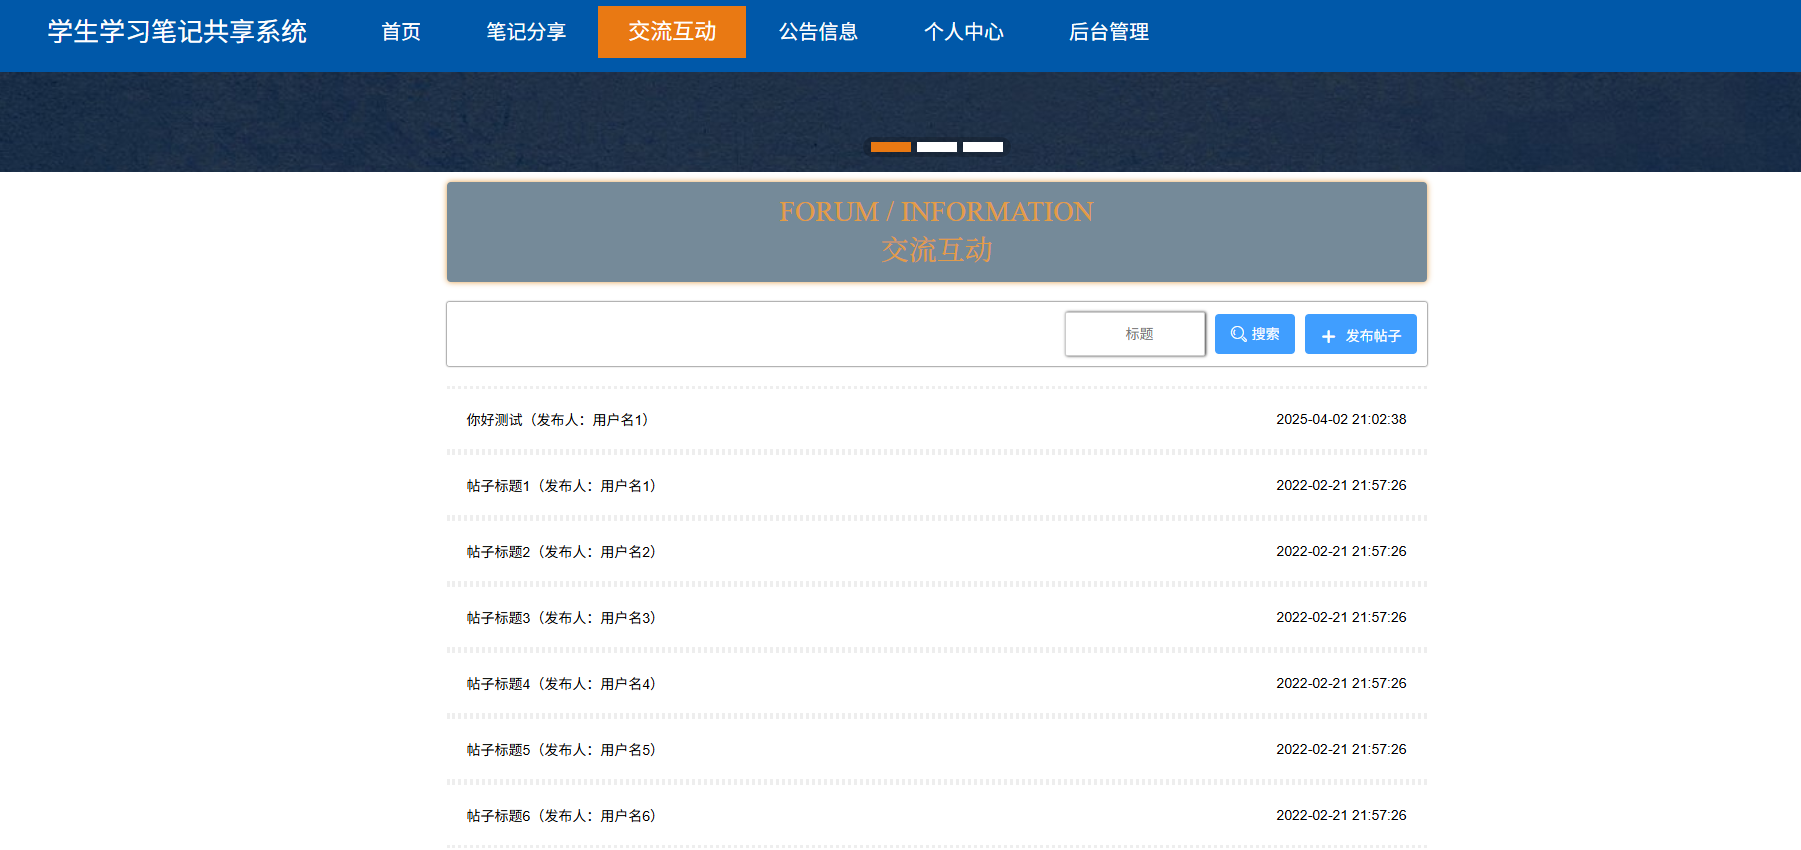Click the plus icon on 发布帖子 button
Image resolution: width=1801 pixels, height=850 pixels.
point(1328,337)
